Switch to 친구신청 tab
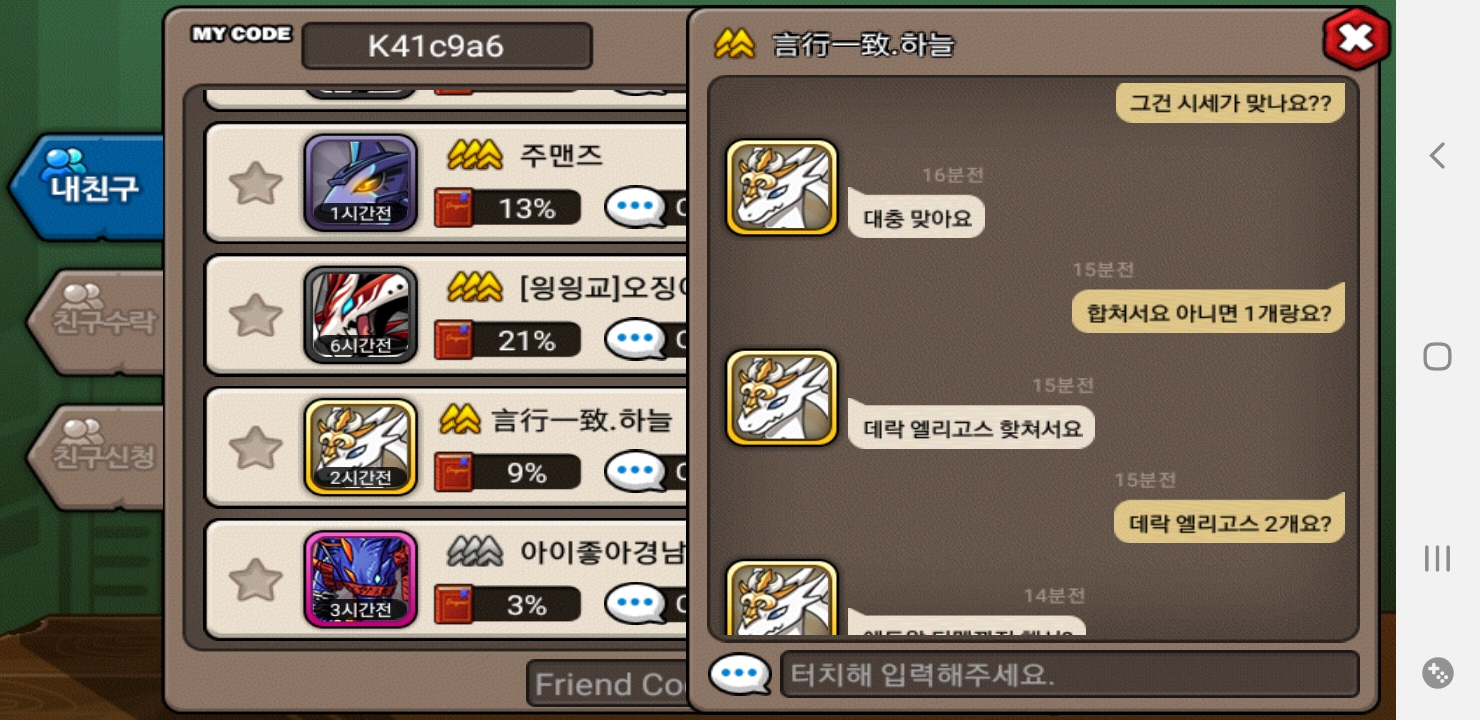Image resolution: width=1480 pixels, height=720 pixels. pyautogui.click(x=100, y=457)
